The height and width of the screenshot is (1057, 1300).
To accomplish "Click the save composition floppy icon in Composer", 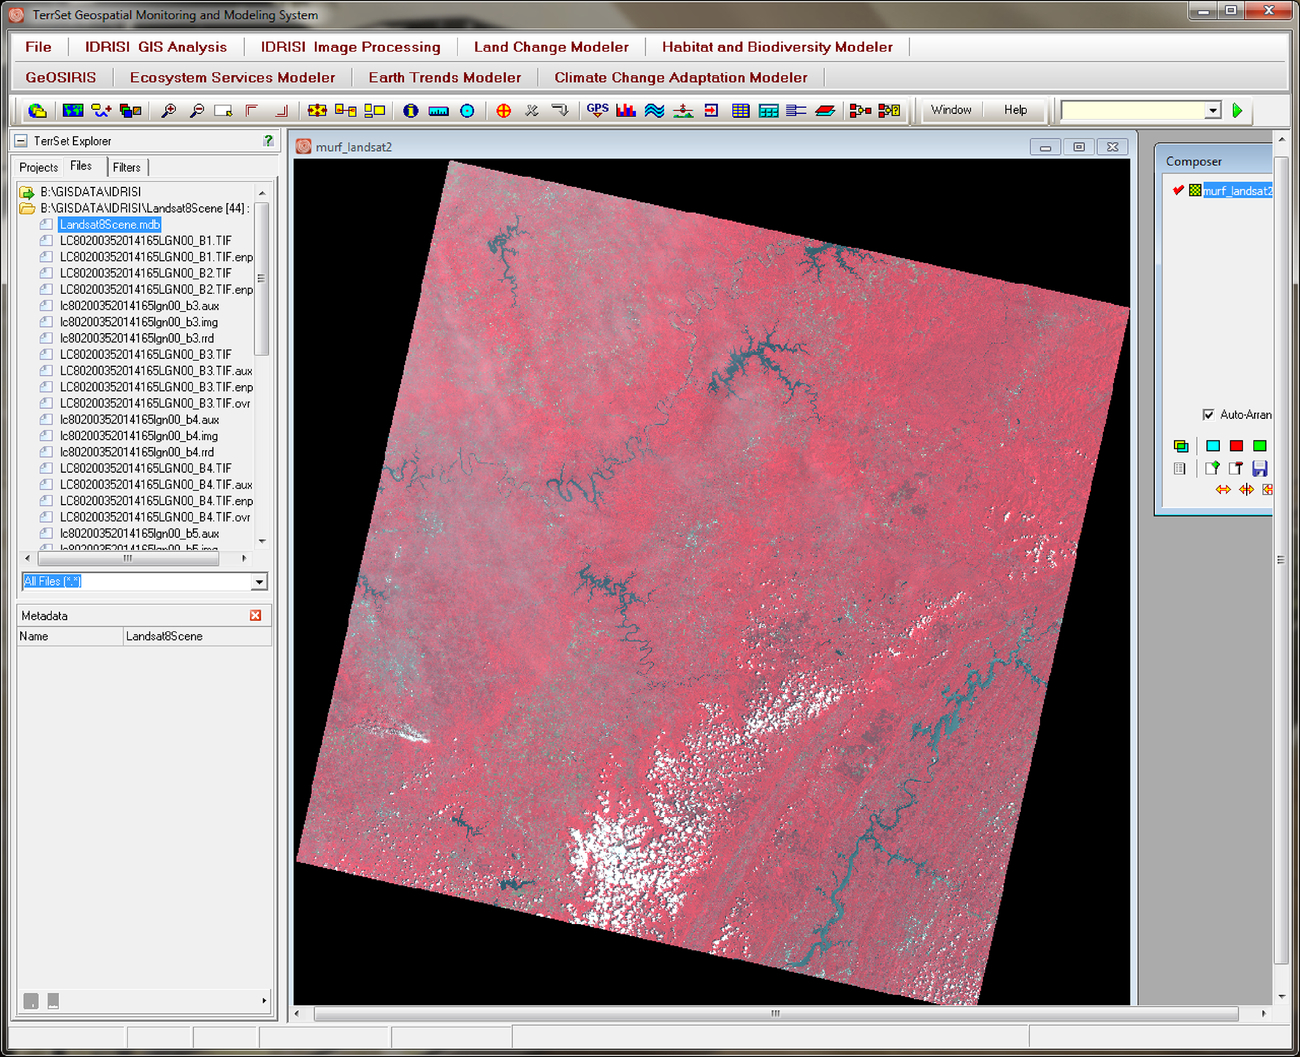I will click(x=1259, y=467).
